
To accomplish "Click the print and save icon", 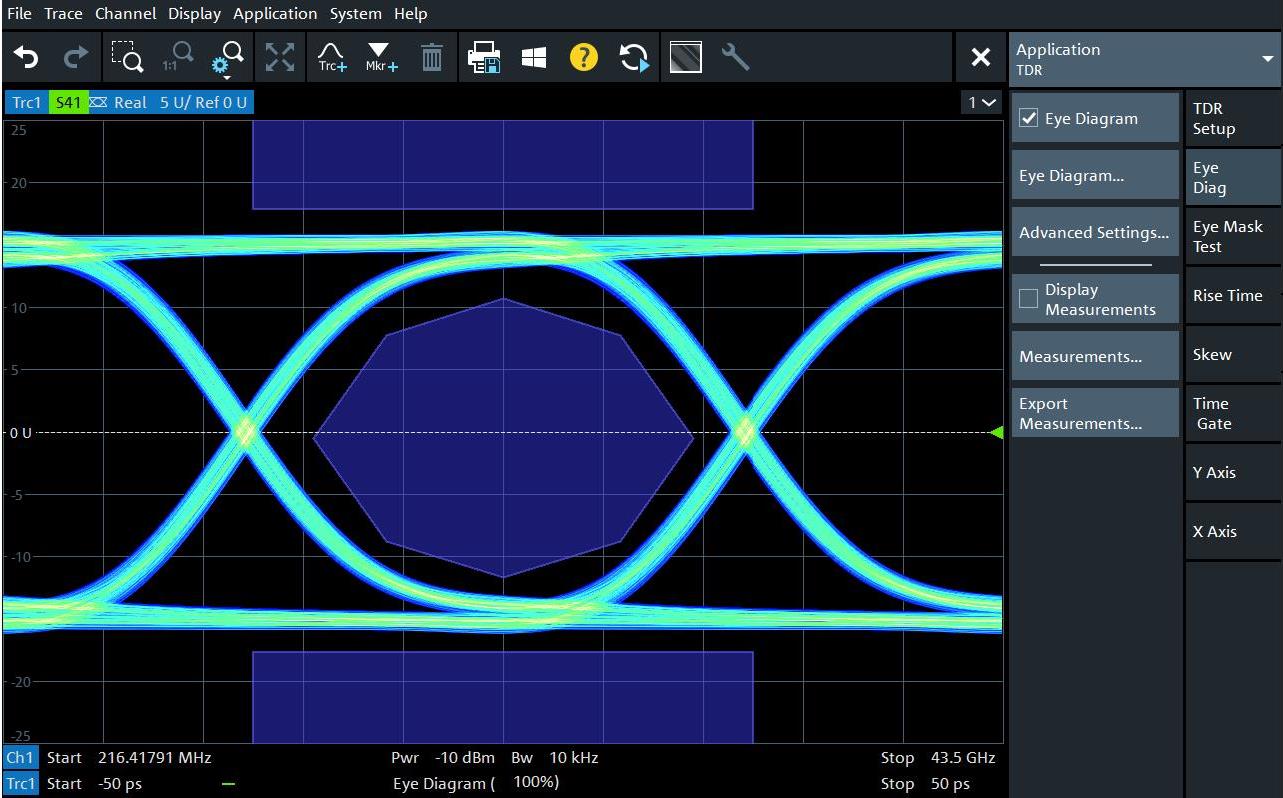I will click(x=485, y=58).
